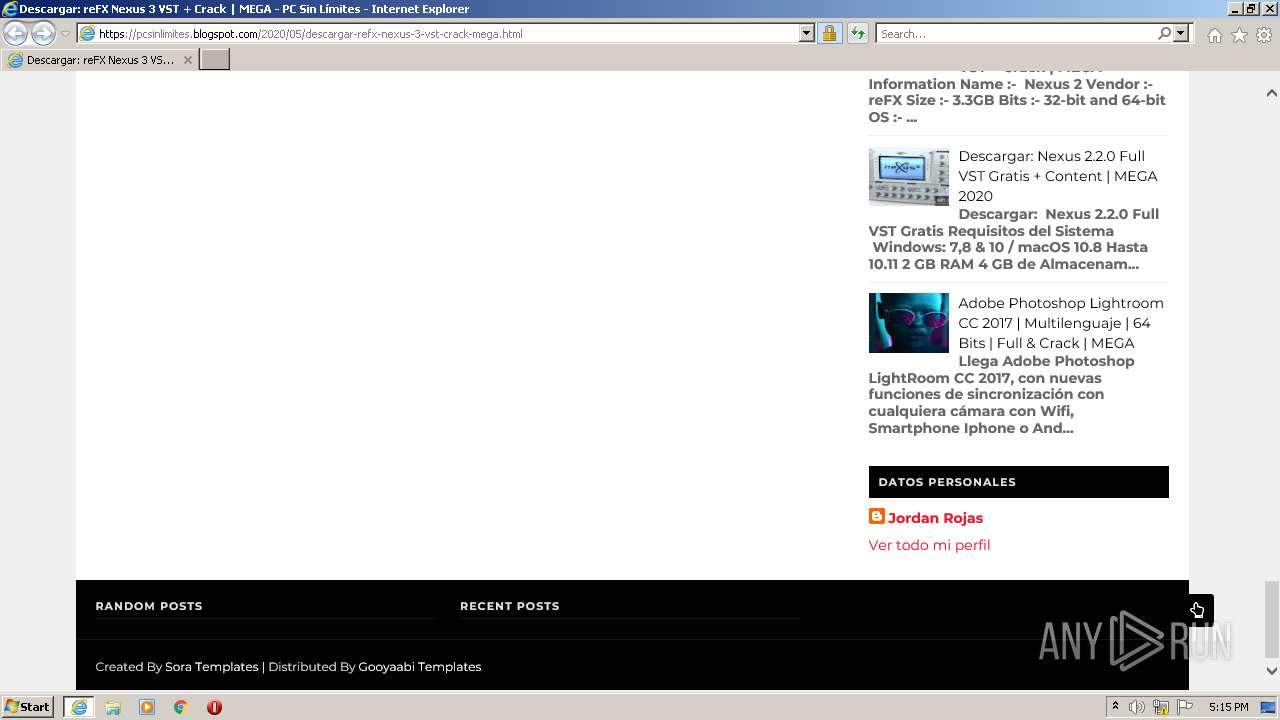The image size is (1280, 720).
Task: Click the browser Forward arrow button
Action: coord(43,34)
